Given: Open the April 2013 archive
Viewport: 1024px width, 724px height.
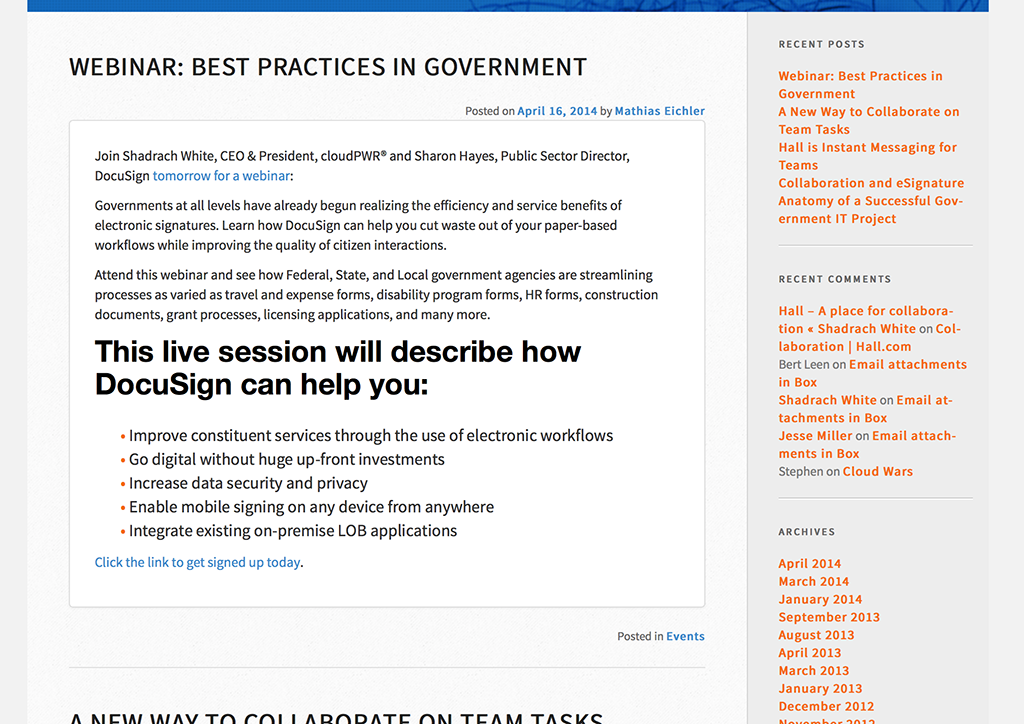Looking at the screenshot, I should point(810,653).
